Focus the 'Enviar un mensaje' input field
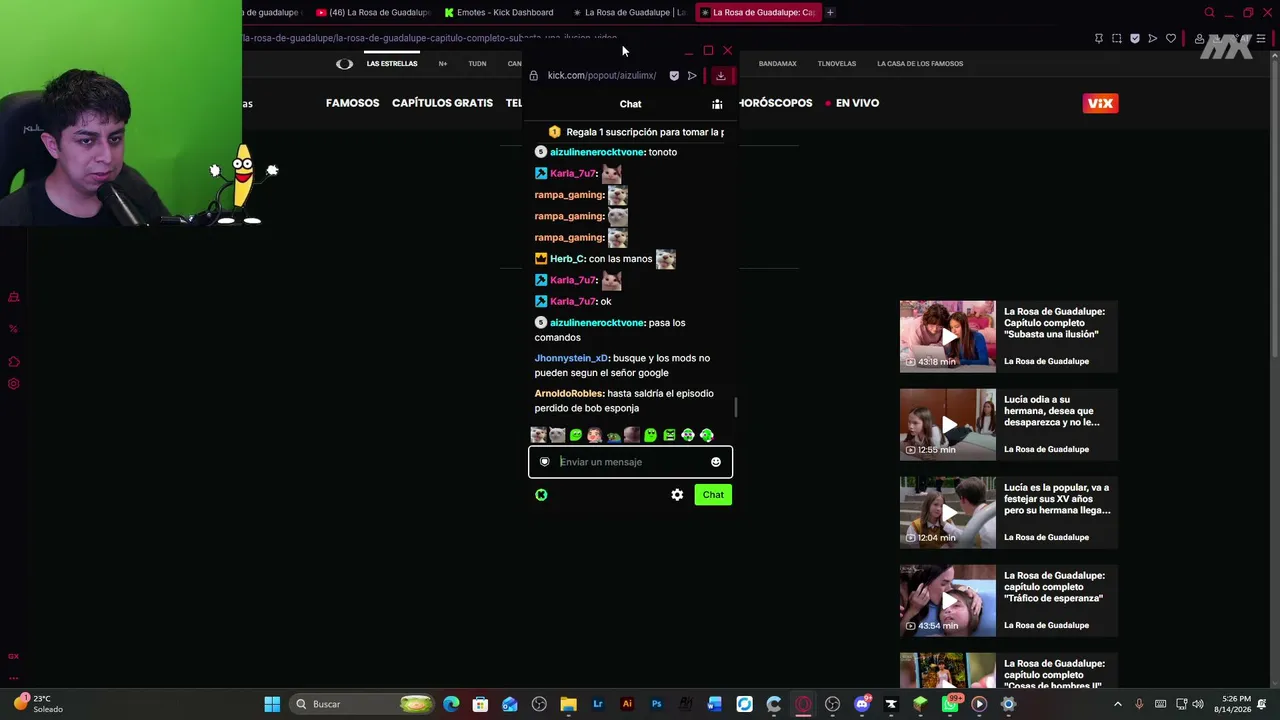The image size is (1280, 720). 631,462
